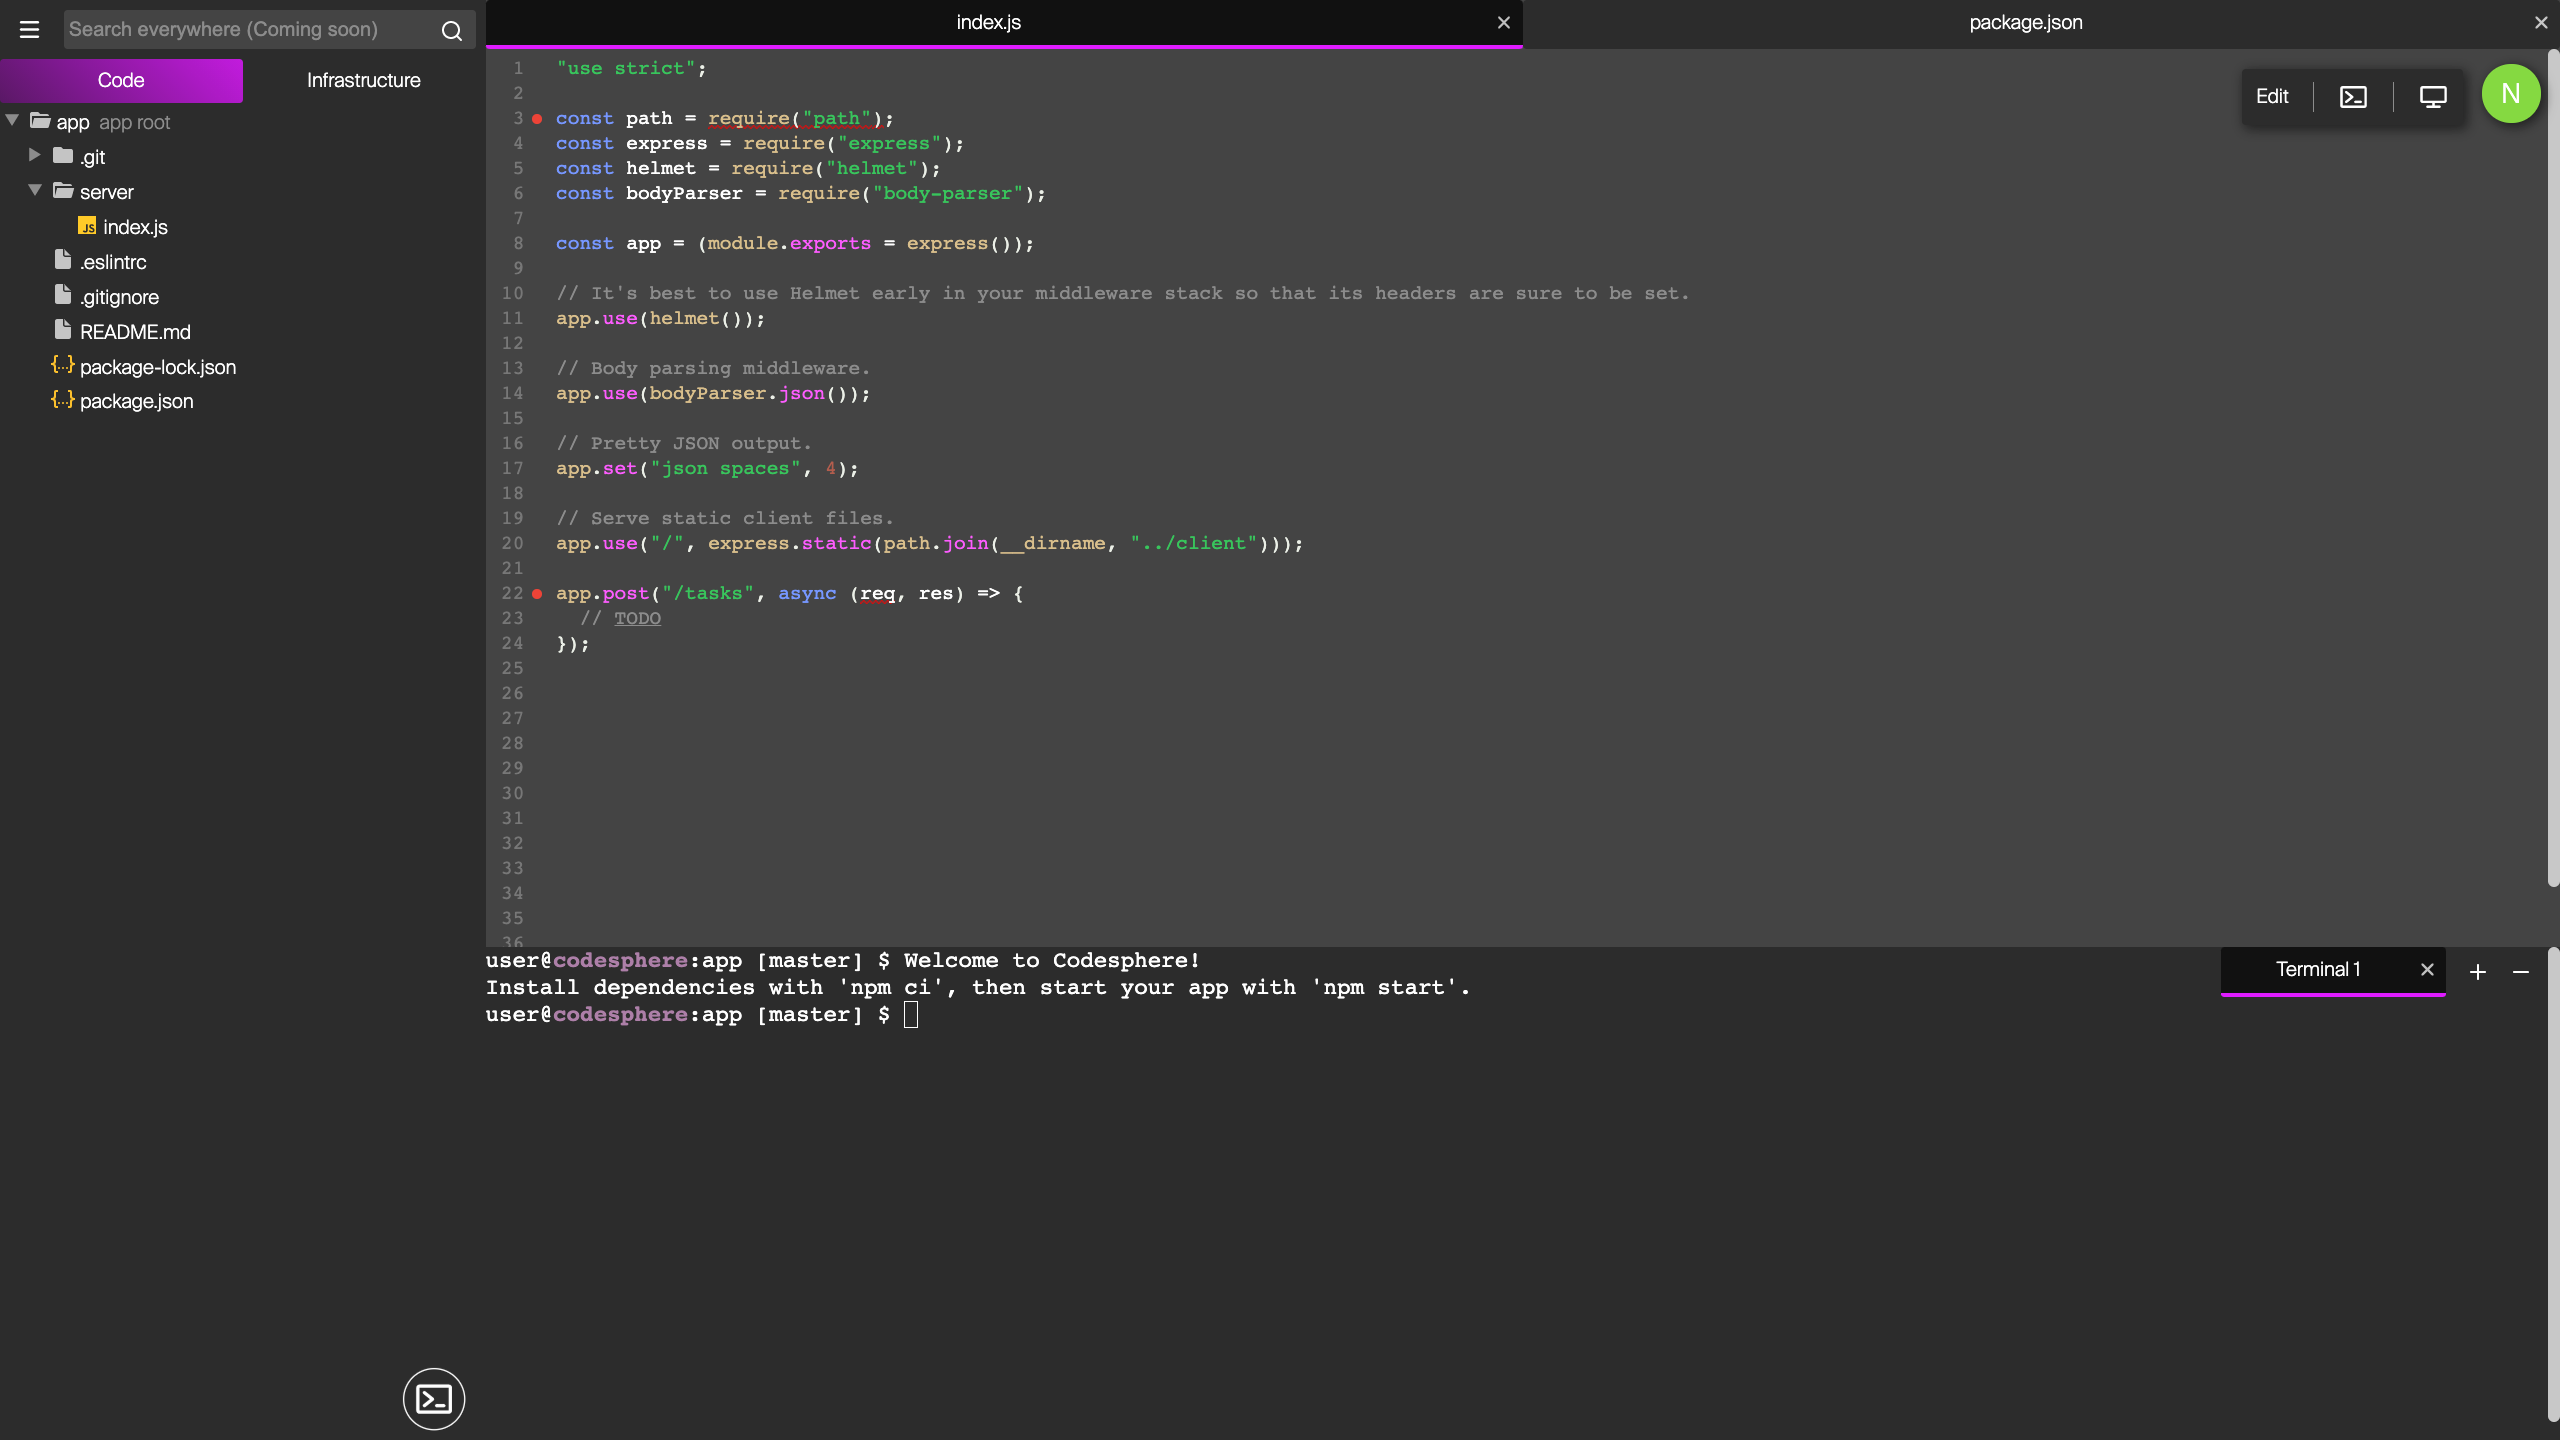Collapse the app root node

[11, 120]
